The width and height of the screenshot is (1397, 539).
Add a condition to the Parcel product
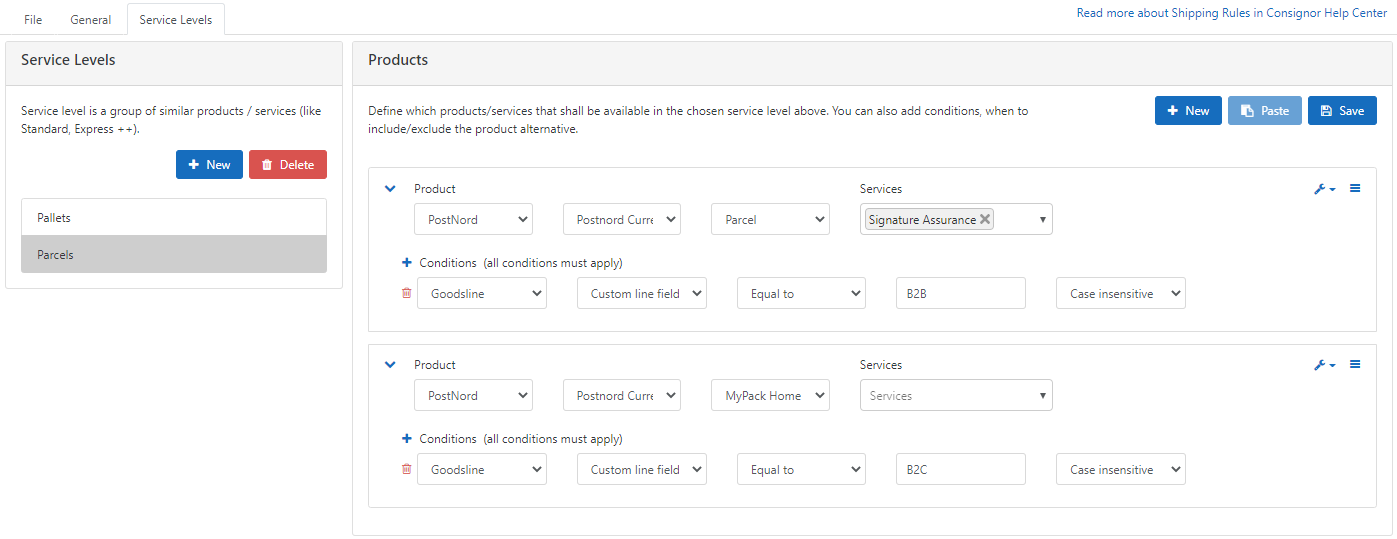coord(407,263)
